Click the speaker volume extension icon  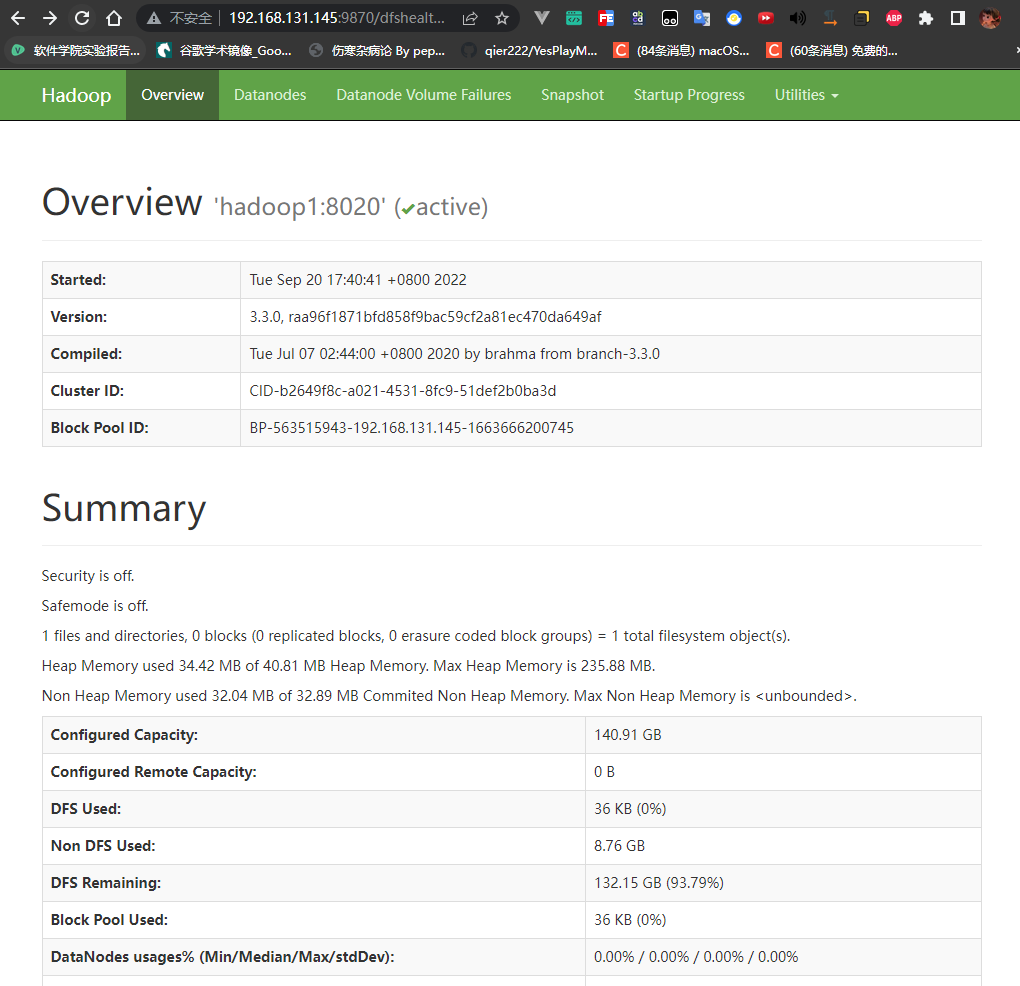click(x=797, y=18)
